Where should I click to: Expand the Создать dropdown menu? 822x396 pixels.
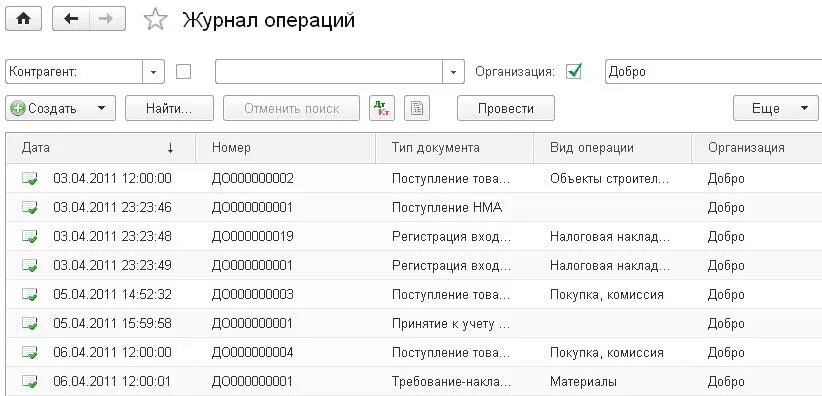click(102, 109)
